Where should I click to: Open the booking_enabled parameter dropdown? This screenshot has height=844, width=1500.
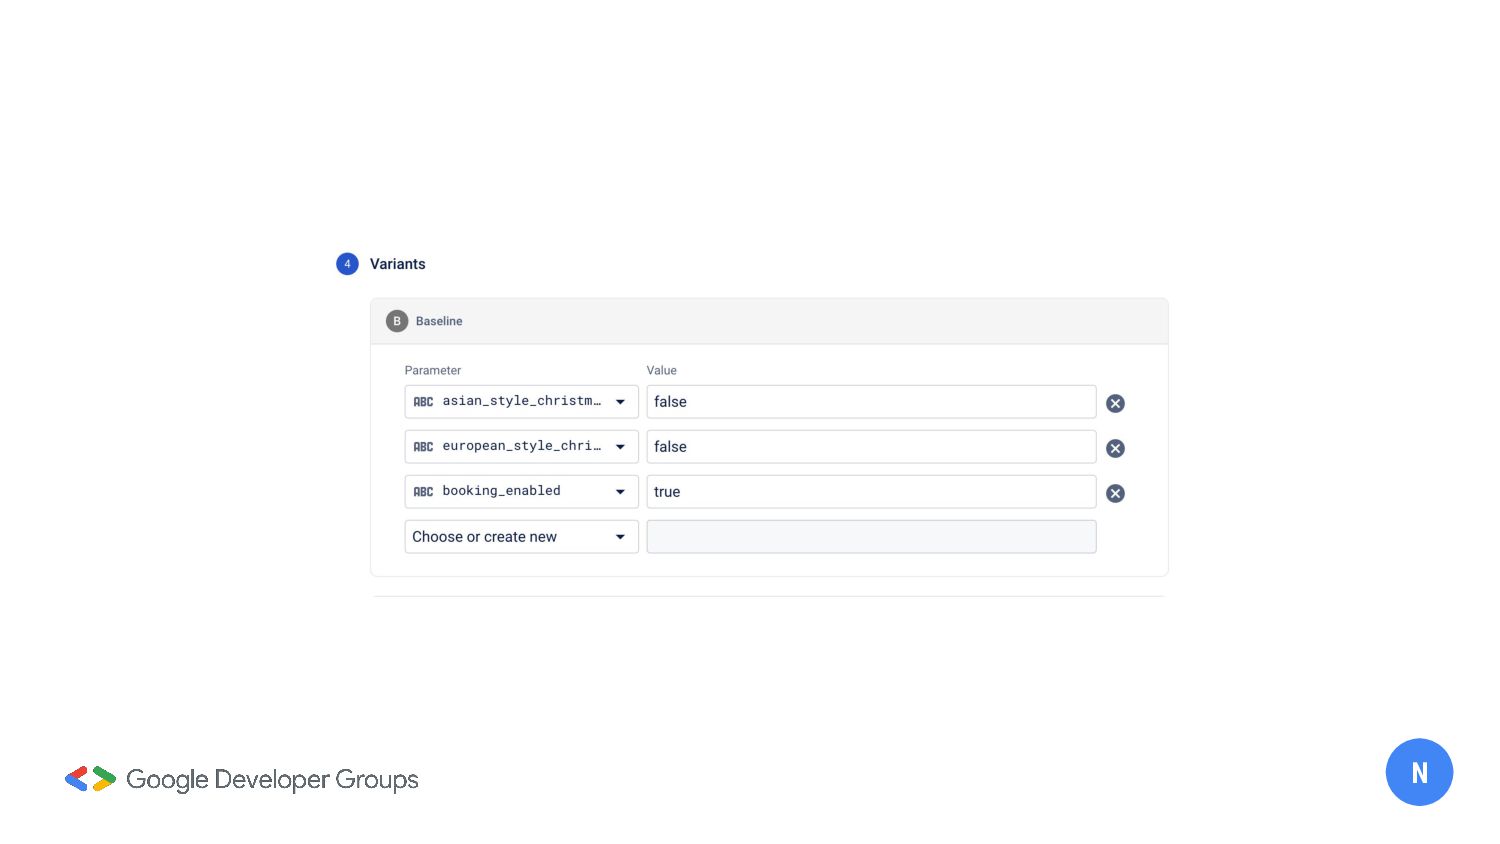(x=620, y=492)
